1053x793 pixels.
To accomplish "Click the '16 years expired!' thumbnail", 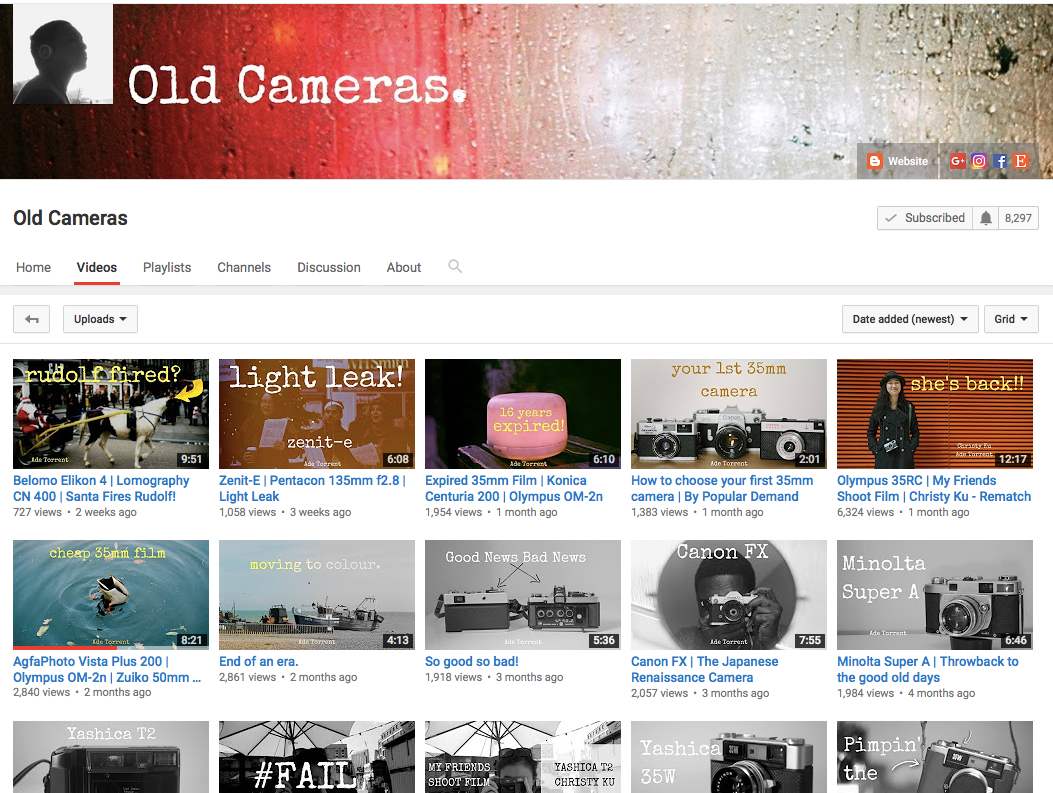I will (523, 414).
